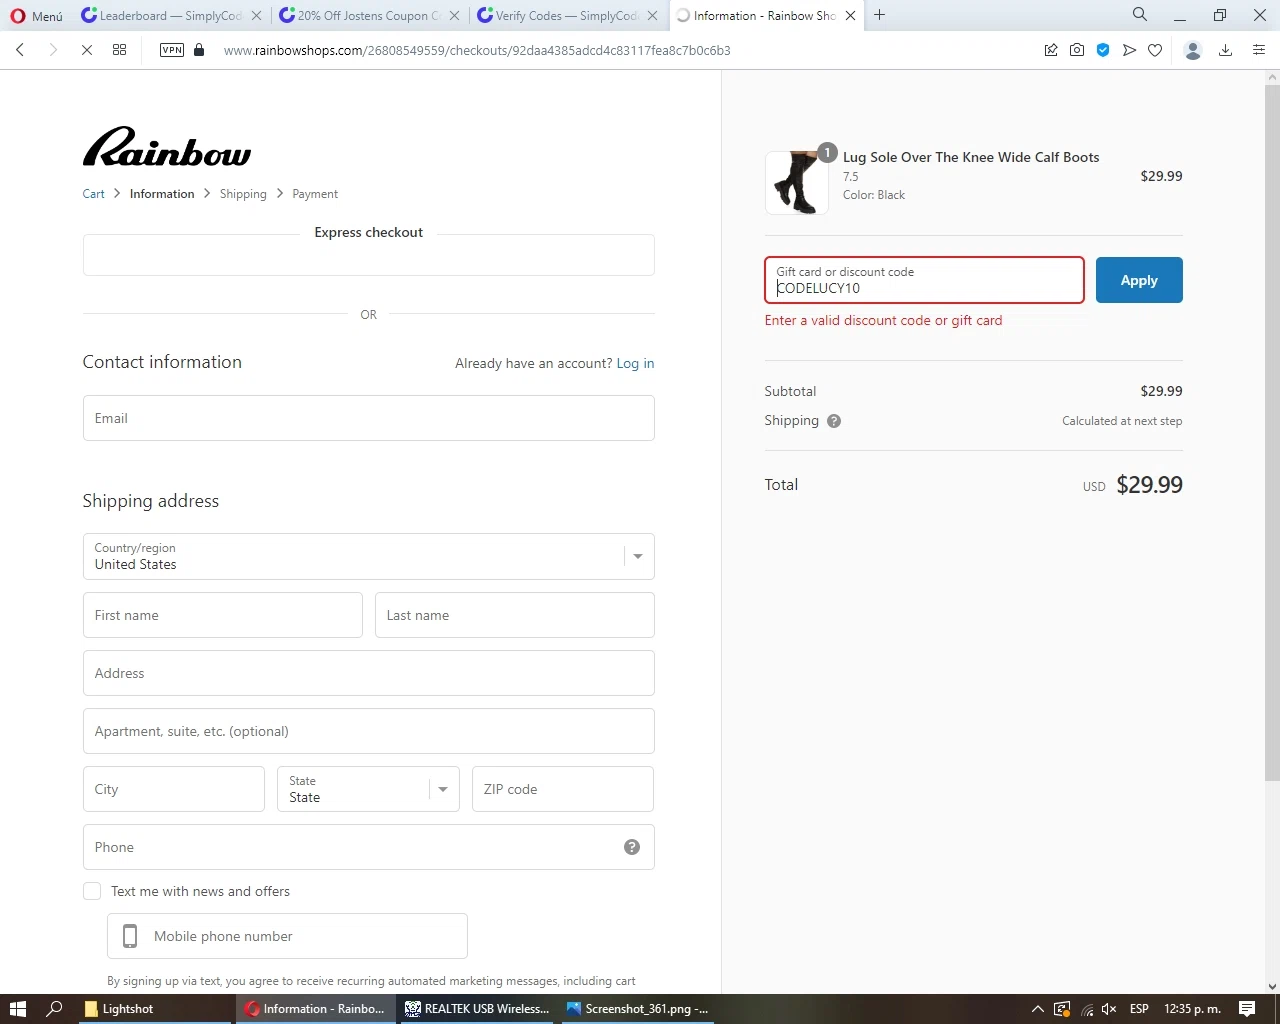Switch to Leaderboard — SimplyCodes tab
This screenshot has height=1024, width=1280.
coord(172,16)
